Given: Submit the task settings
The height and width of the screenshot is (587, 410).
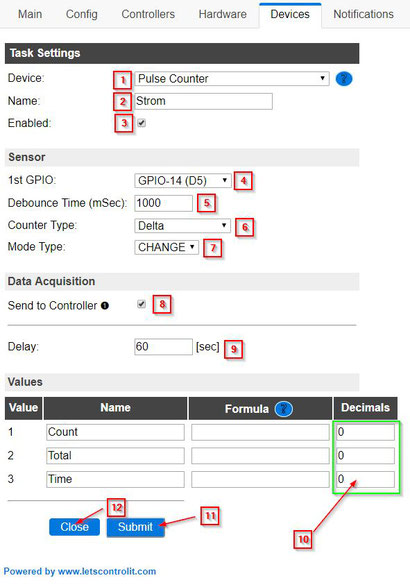Looking at the screenshot, I should point(136,527).
